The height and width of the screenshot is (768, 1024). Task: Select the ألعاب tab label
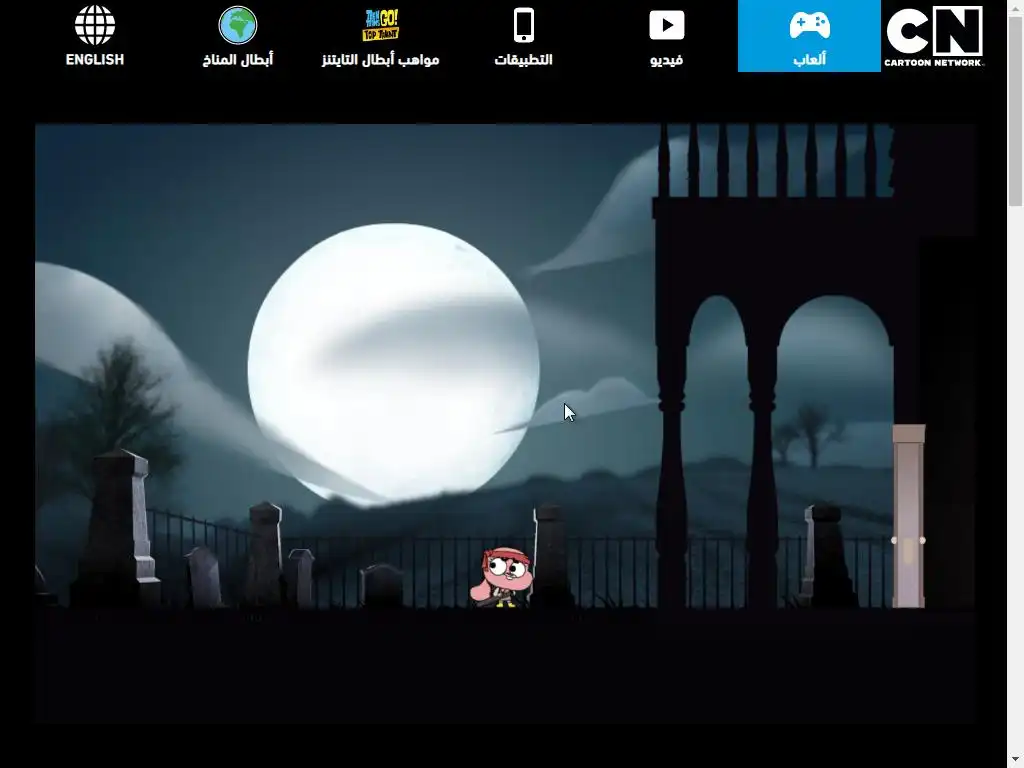tap(810, 59)
